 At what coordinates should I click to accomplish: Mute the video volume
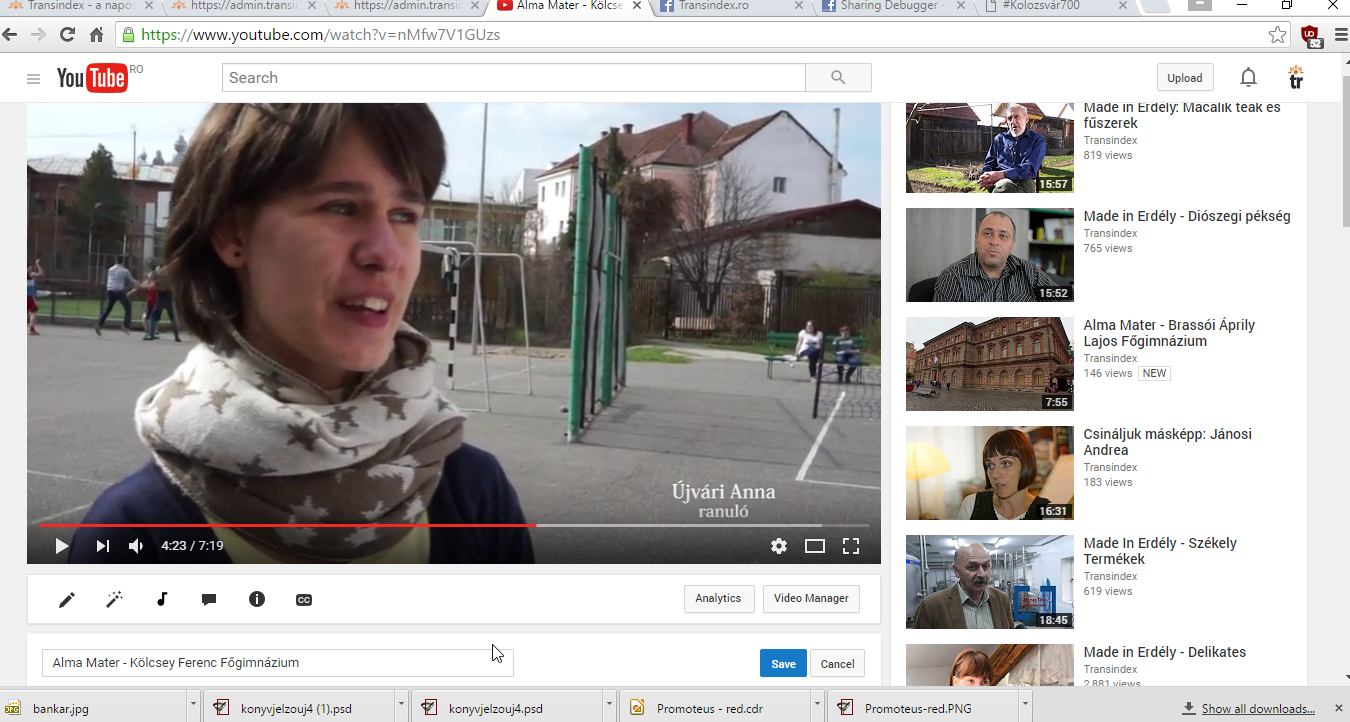136,546
